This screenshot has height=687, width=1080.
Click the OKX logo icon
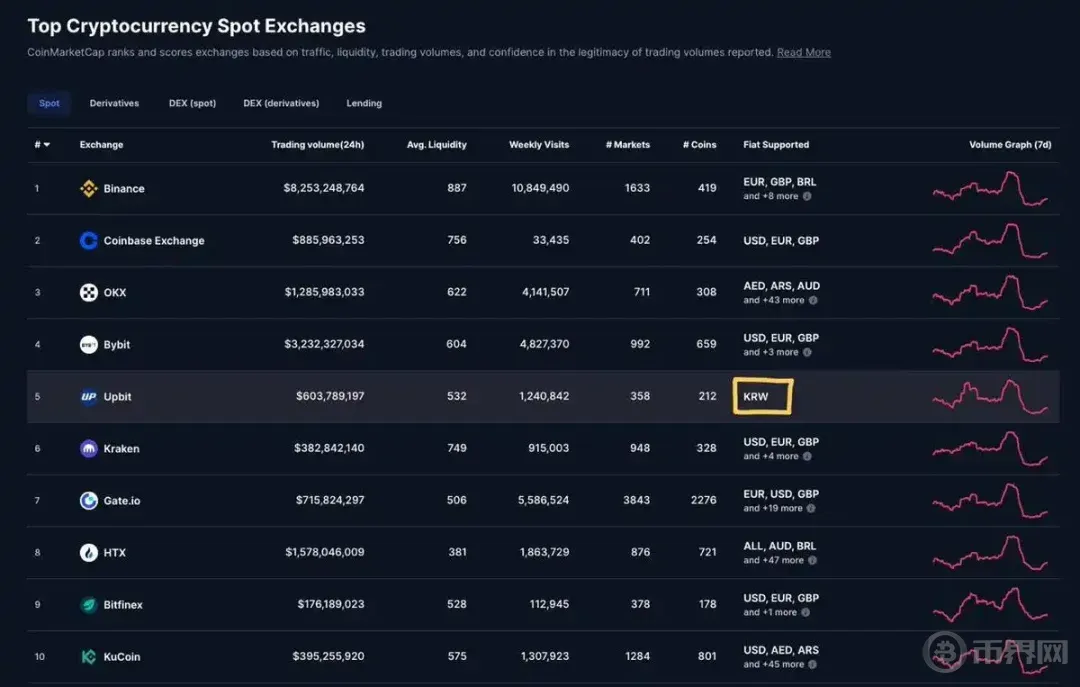click(88, 292)
